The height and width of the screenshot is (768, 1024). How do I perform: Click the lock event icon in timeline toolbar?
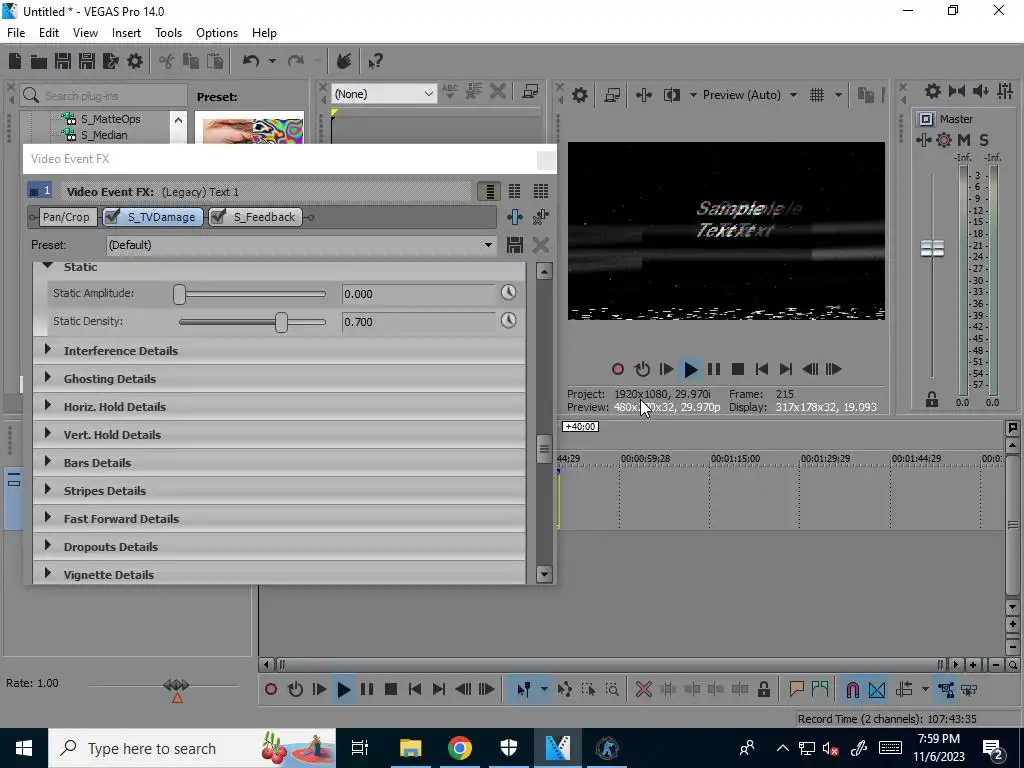pyautogui.click(x=763, y=690)
